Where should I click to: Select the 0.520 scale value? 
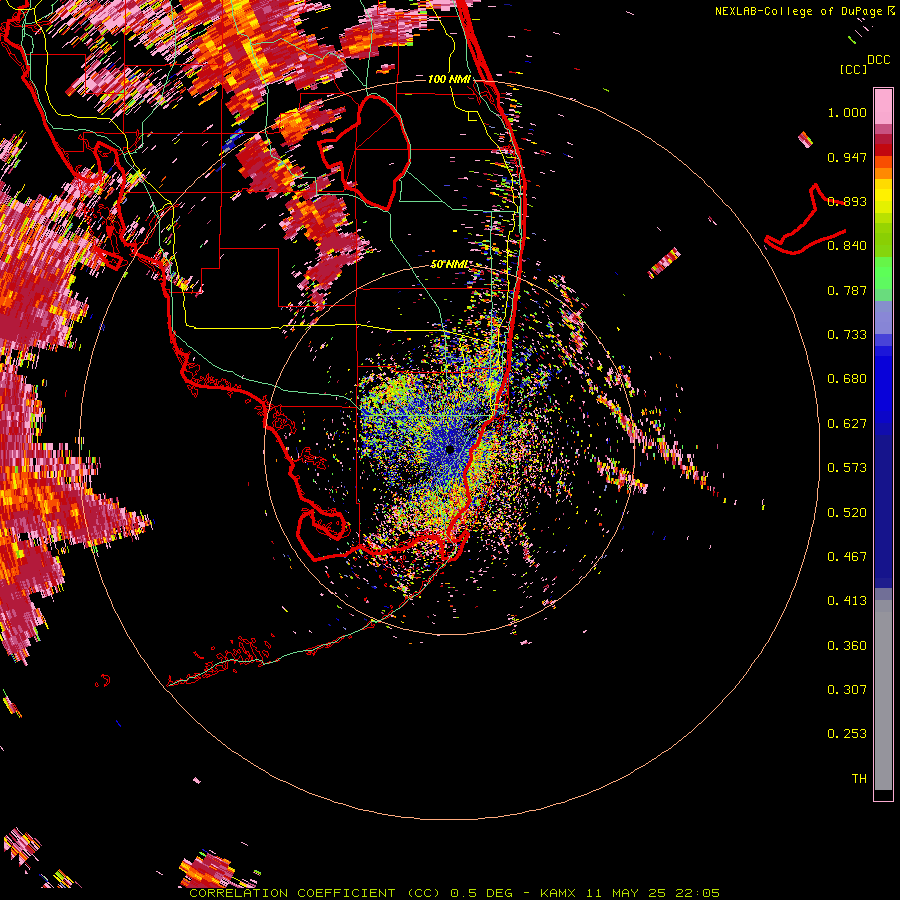[847, 513]
